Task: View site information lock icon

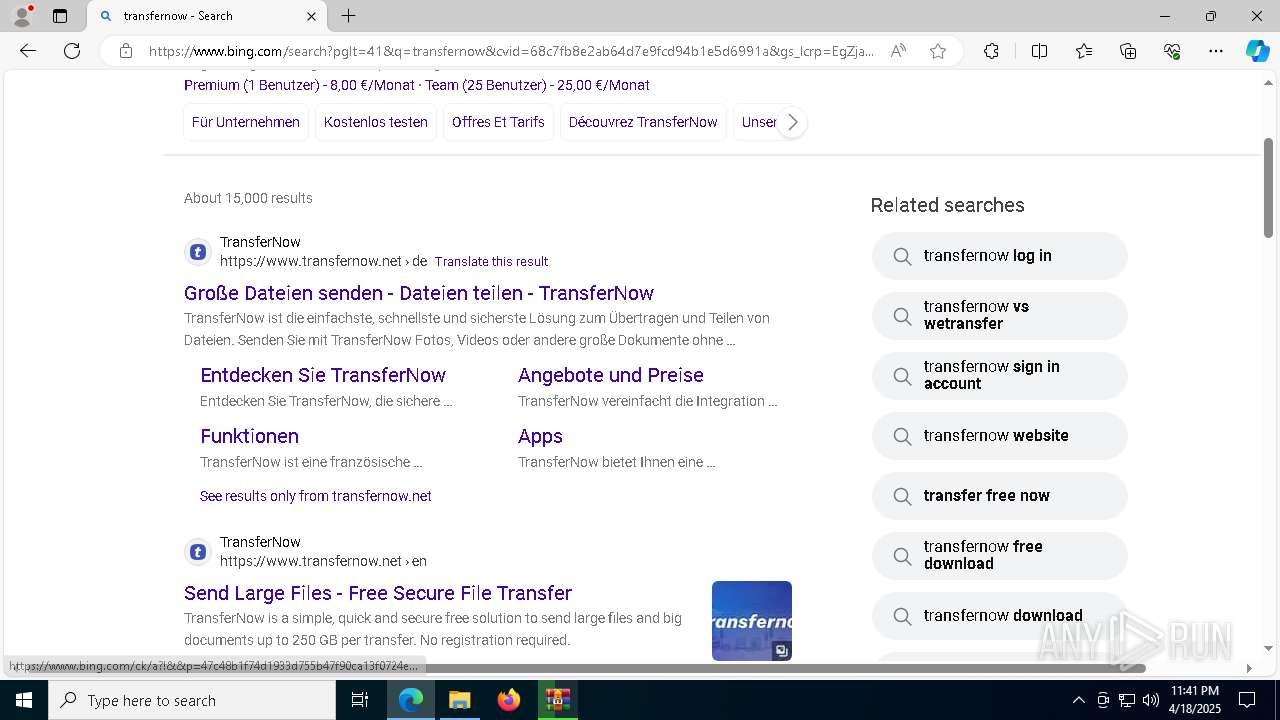Action: 125,51
